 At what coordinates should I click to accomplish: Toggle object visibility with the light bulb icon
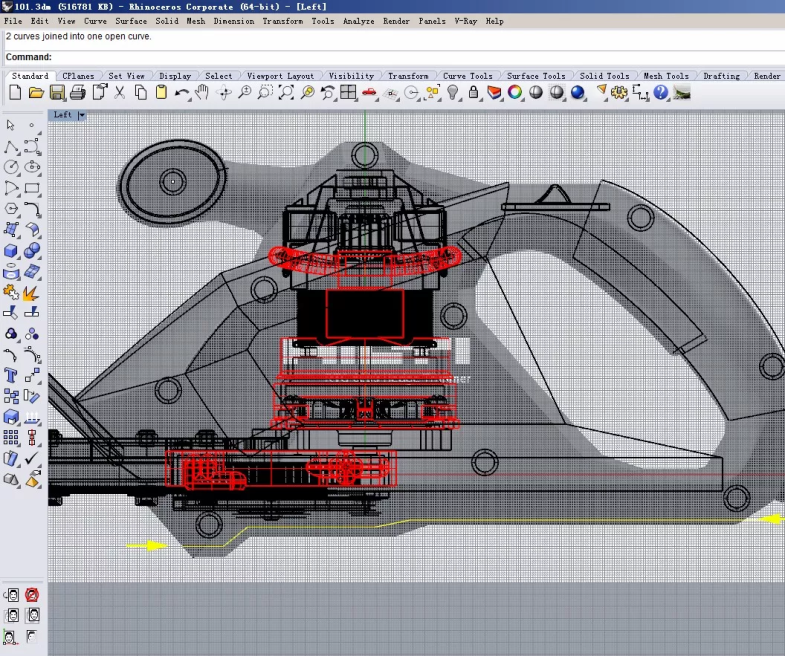[452, 92]
